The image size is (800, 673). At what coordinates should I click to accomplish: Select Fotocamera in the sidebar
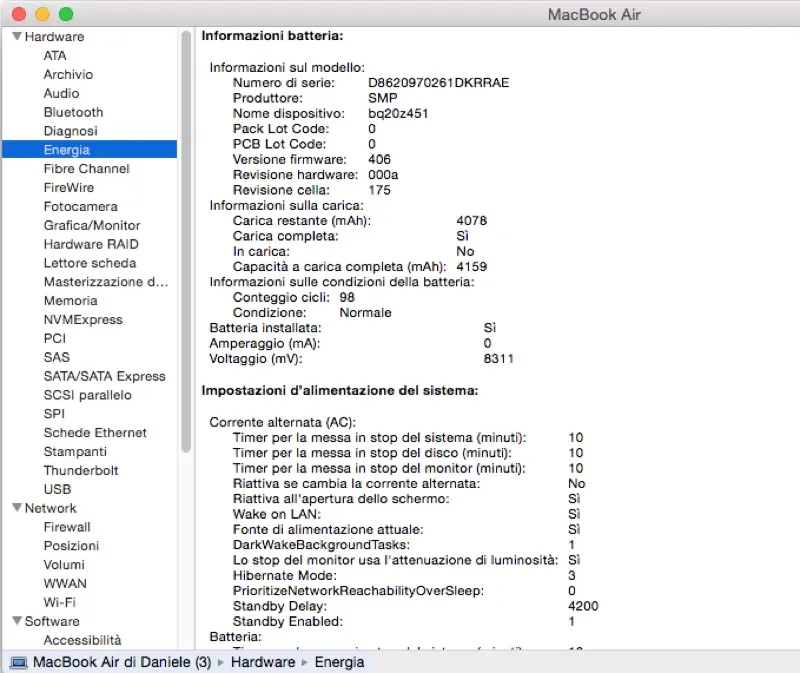click(81, 207)
